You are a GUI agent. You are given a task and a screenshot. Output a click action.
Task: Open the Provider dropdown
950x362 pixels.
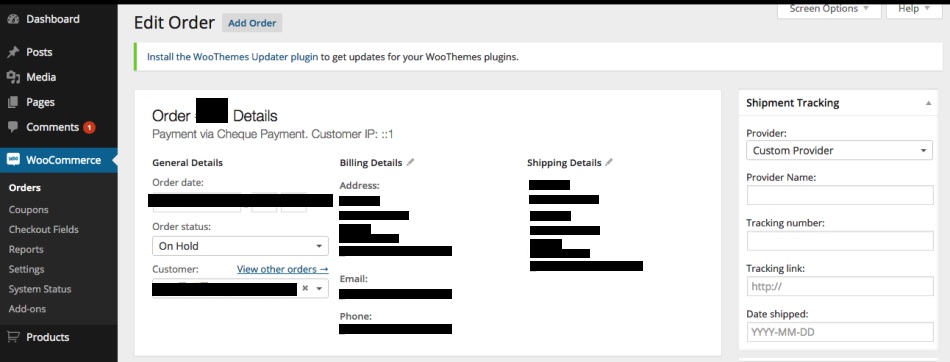click(839, 150)
